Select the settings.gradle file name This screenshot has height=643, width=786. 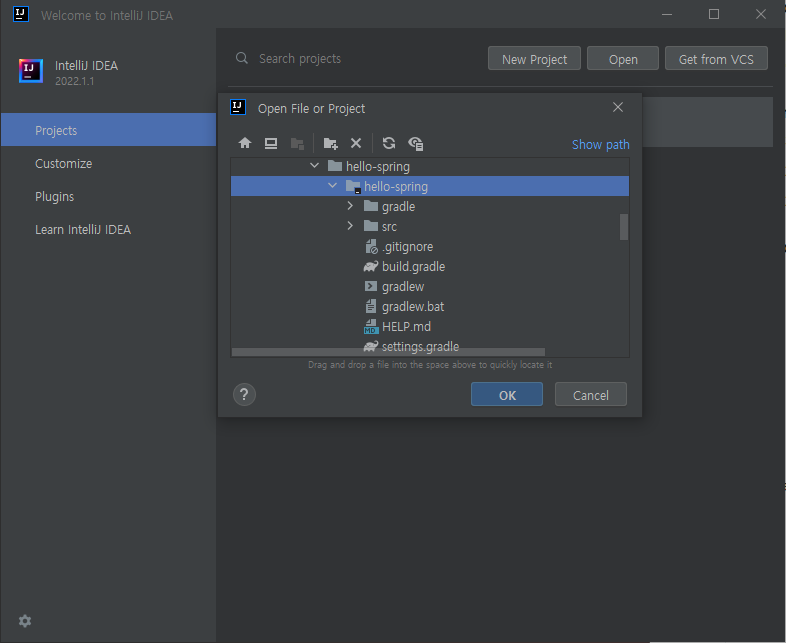click(x=421, y=346)
